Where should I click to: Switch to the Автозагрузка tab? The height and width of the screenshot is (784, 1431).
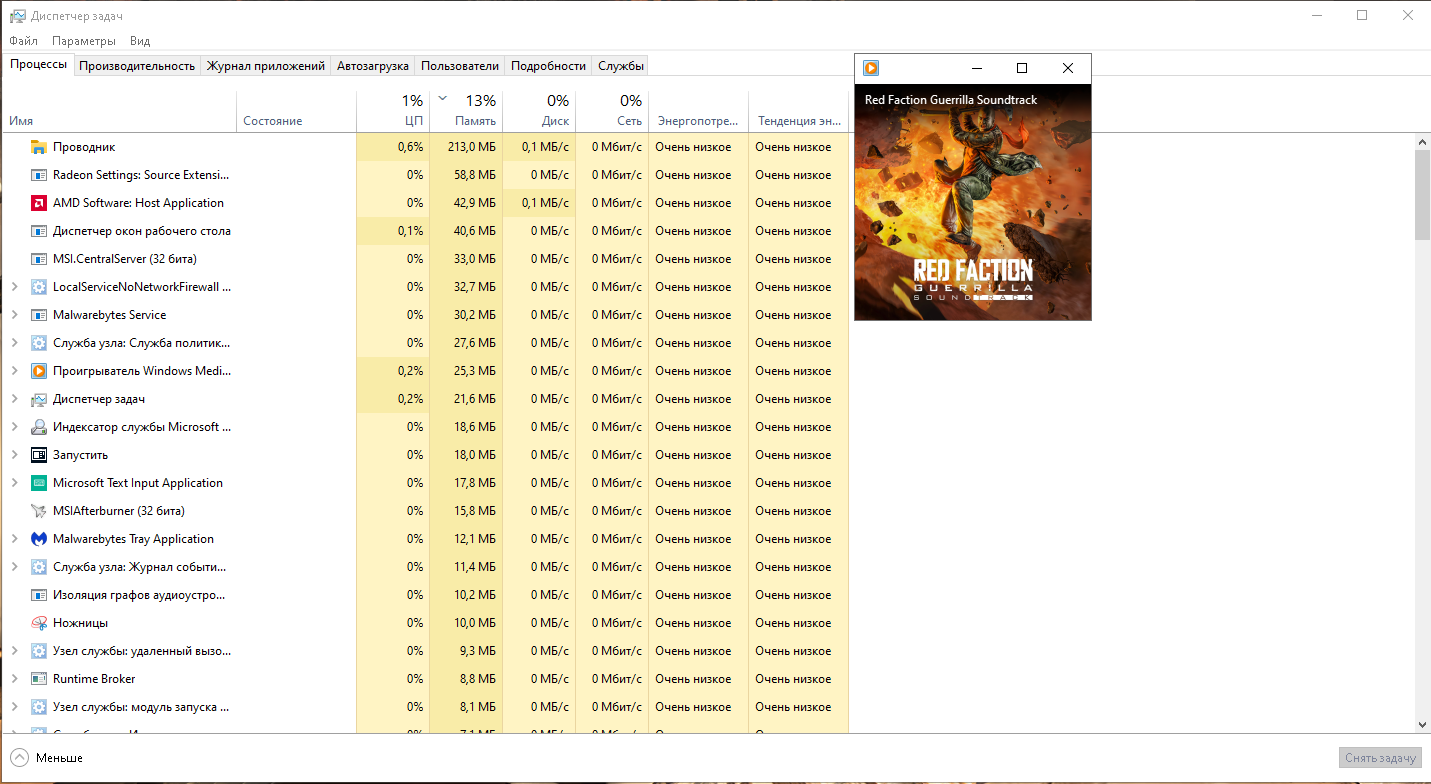373,66
